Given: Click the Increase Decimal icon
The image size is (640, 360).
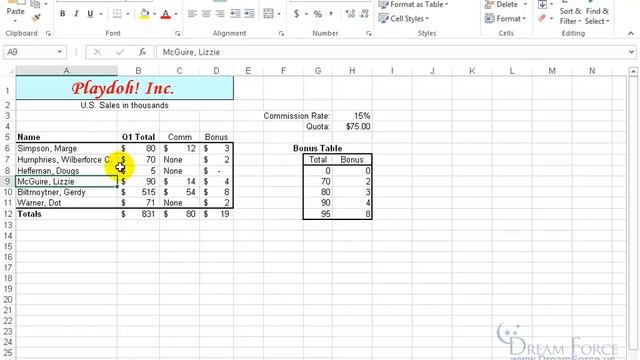Looking at the screenshot, I should 350,14.
